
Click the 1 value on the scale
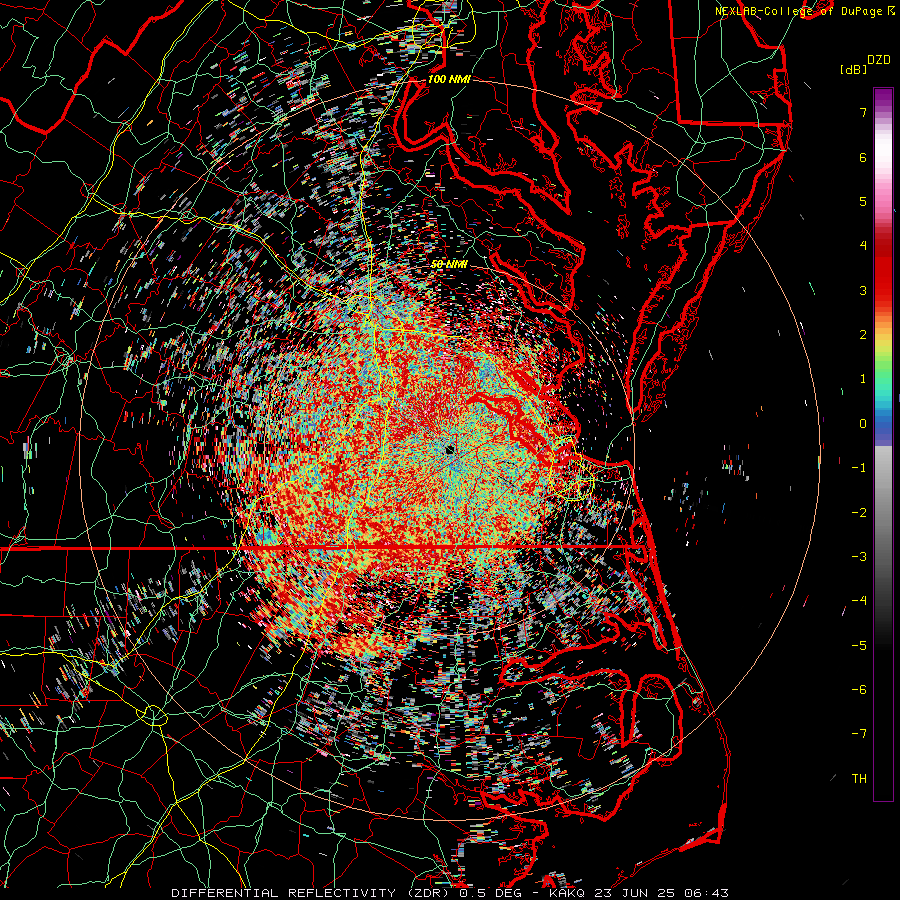(x=863, y=379)
